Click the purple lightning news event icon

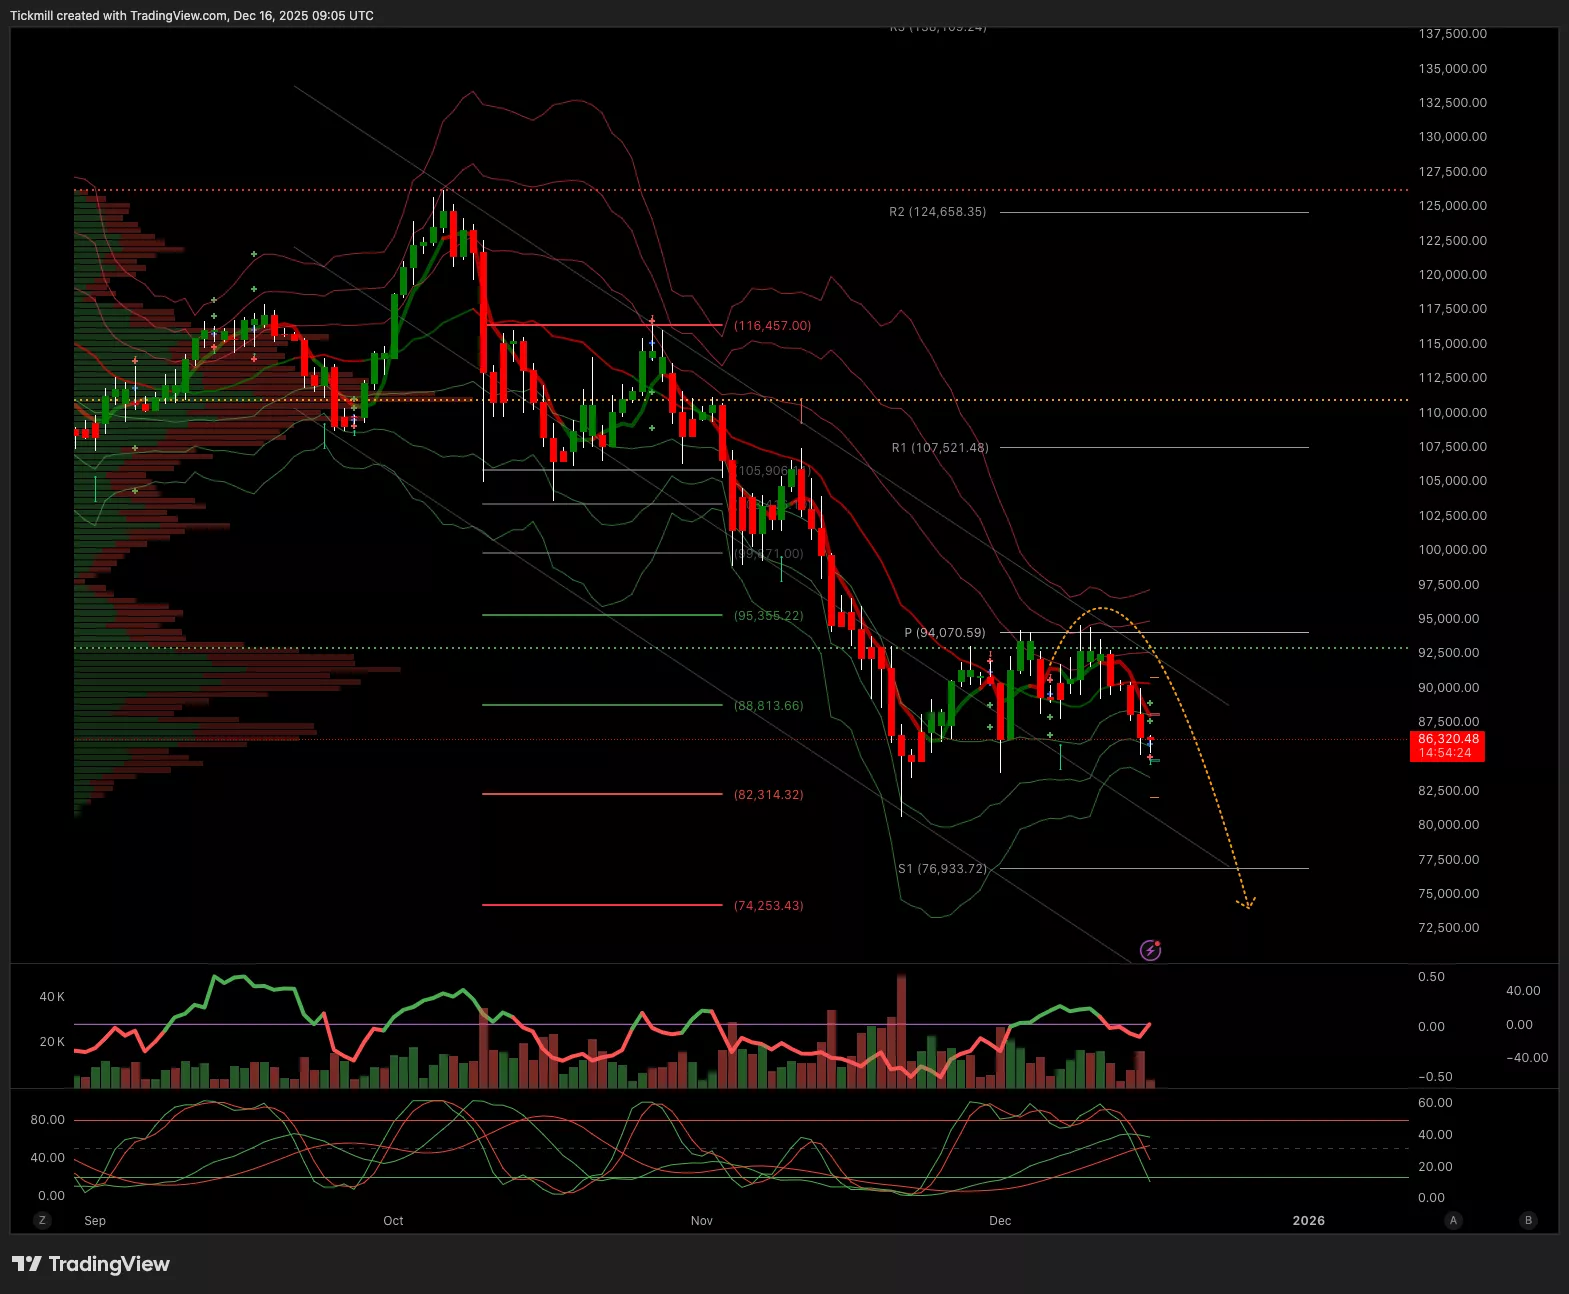point(1151,950)
